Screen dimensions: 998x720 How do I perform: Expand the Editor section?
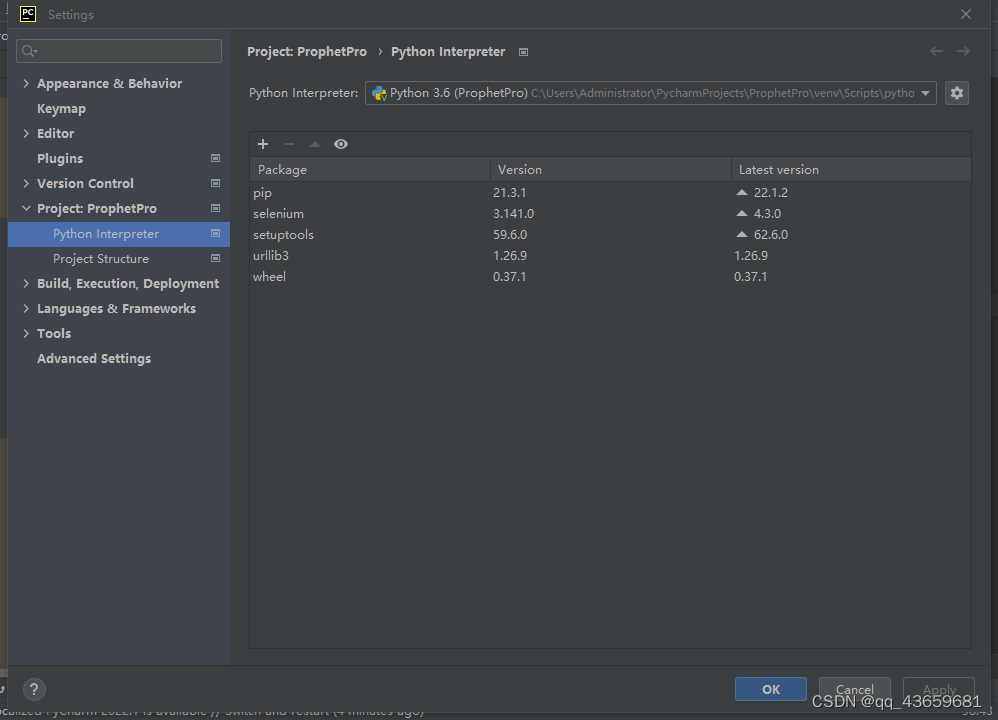point(26,133)
